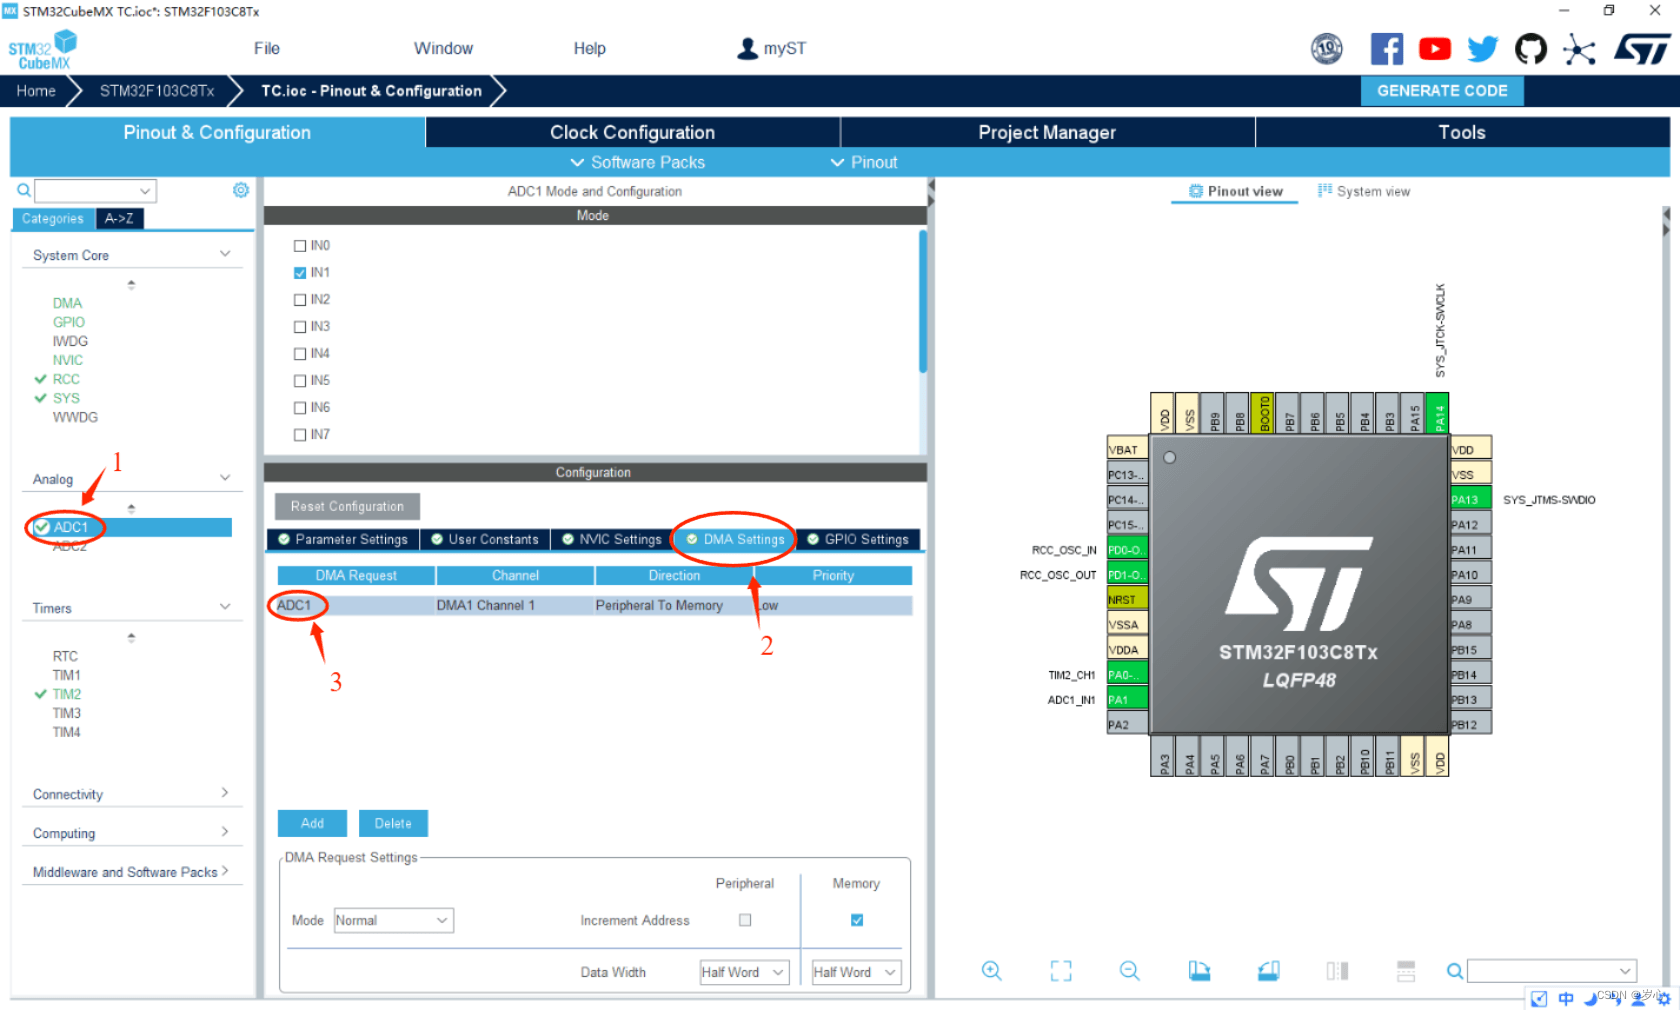Image resolution: width=1680 pixels, height=1010 pixels.
Task: Toggle the horizontal split view icon
Action: click(x=1406, y=970)
